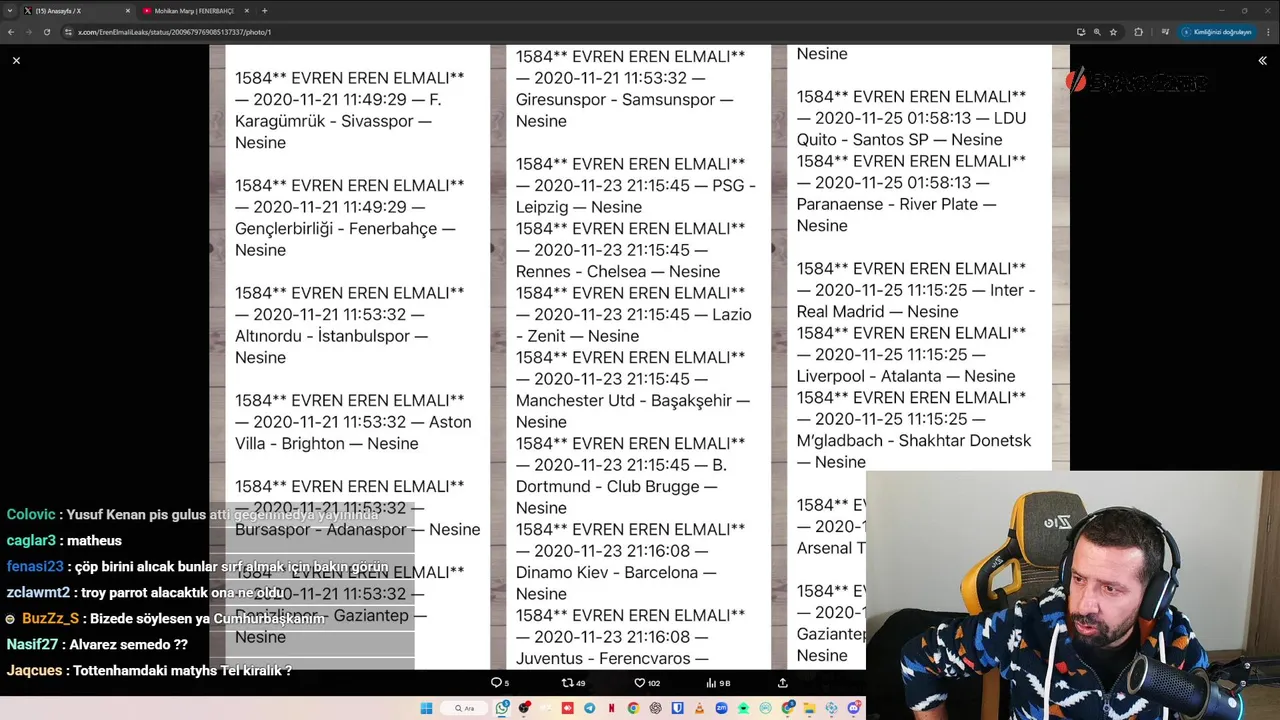Click the Kimliğinizi doğrulayın profile button
The width and height of the screenshot is (1280, 720).
coord(1217,32)
